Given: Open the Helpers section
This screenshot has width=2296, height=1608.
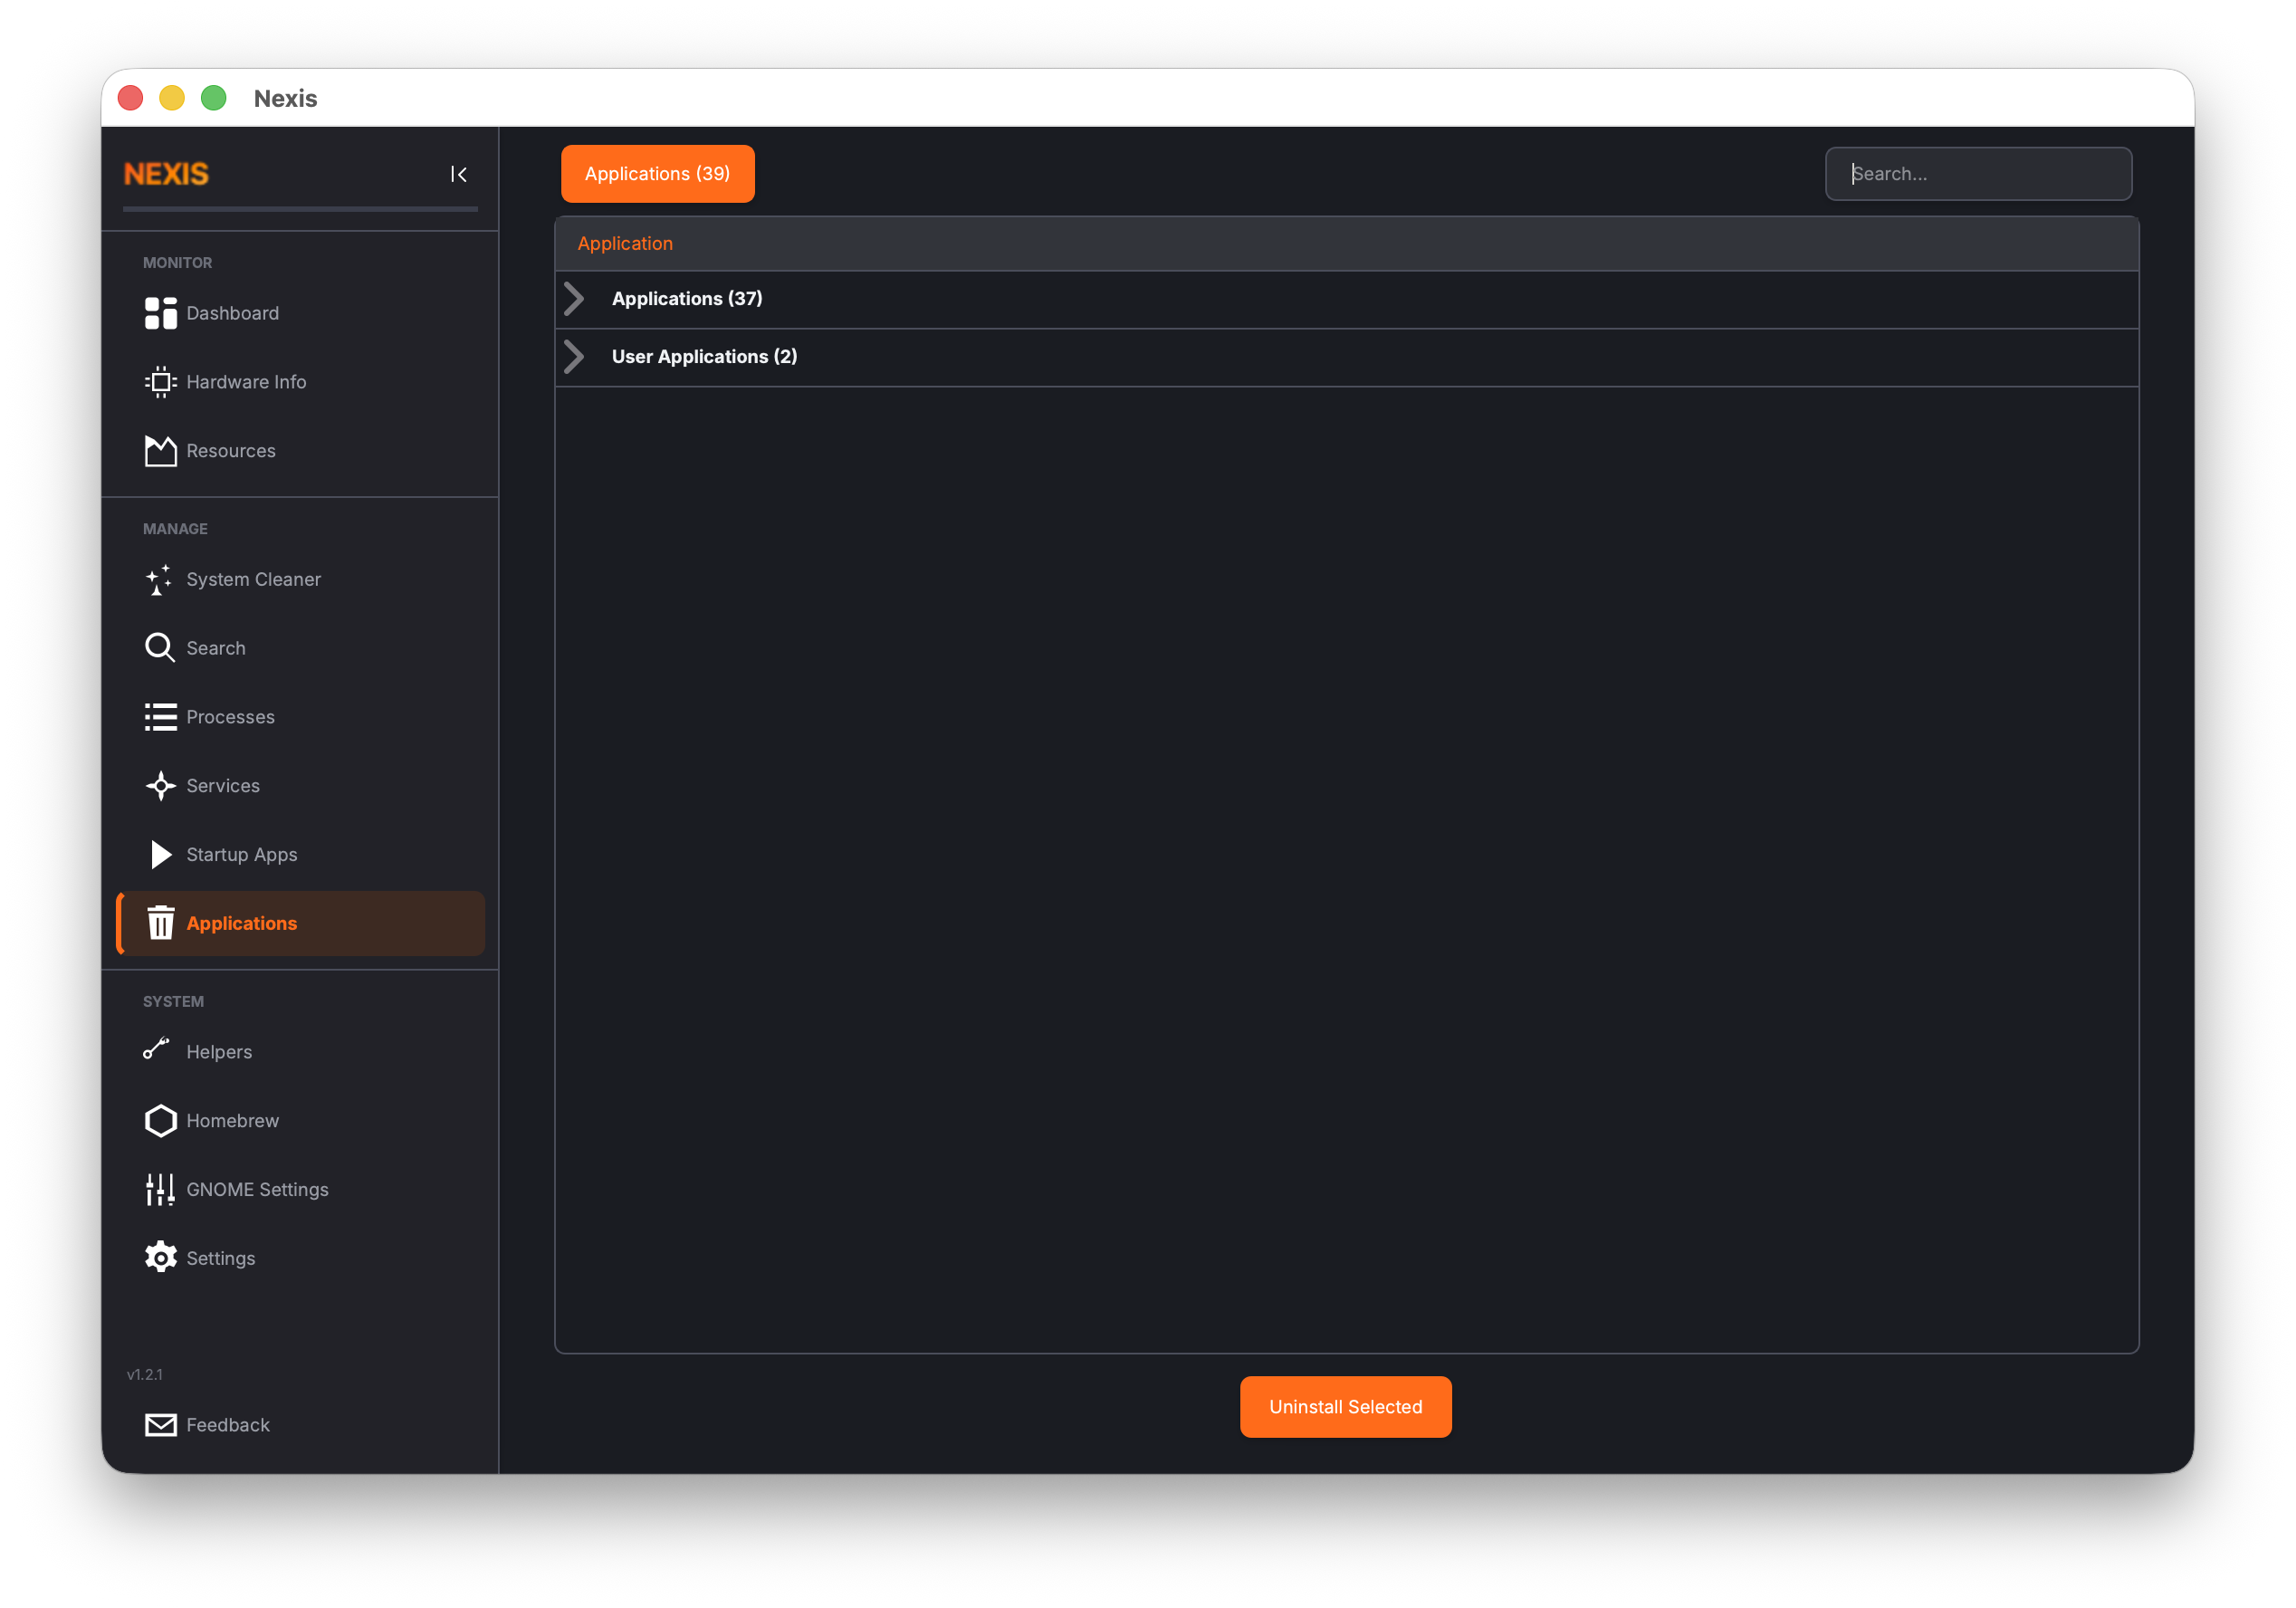Looking at the screenshot, I should point(220,1051).
